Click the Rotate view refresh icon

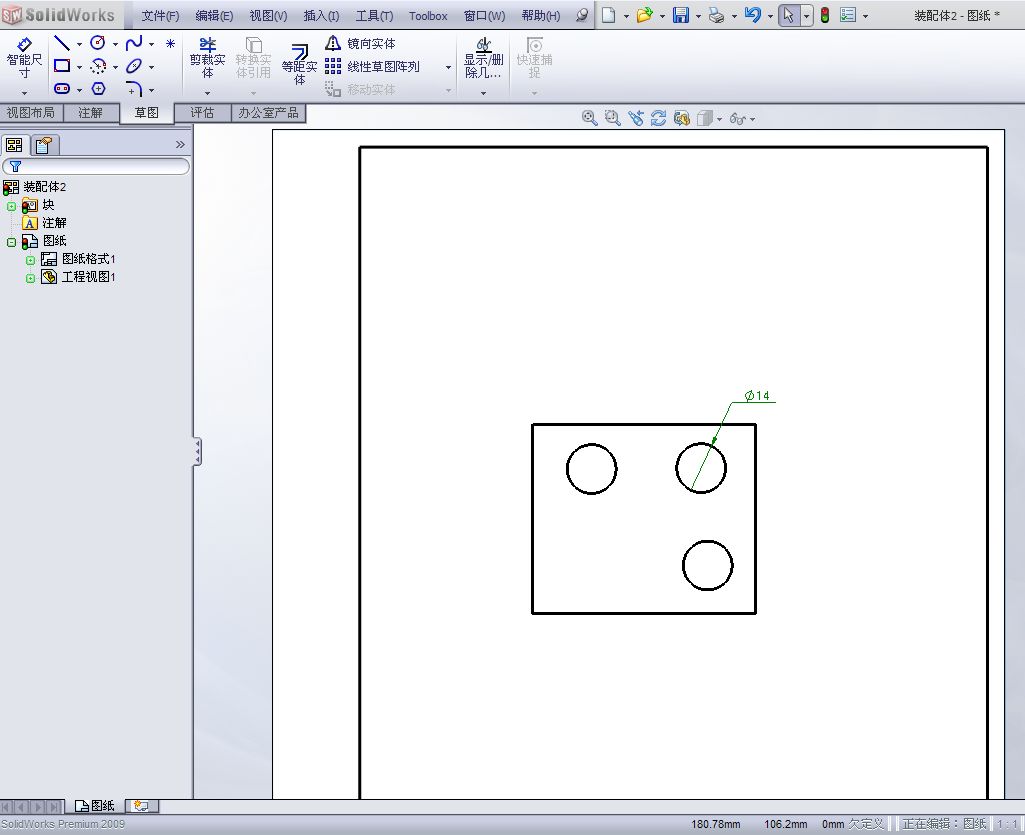658,118
